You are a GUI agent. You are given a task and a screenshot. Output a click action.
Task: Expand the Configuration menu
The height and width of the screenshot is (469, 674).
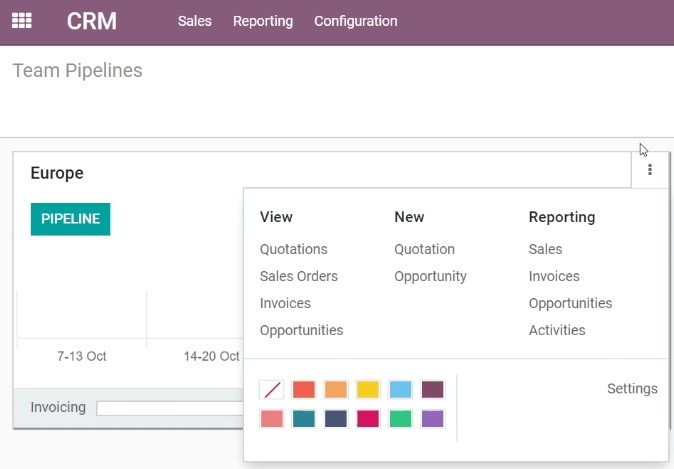[355, 21]
